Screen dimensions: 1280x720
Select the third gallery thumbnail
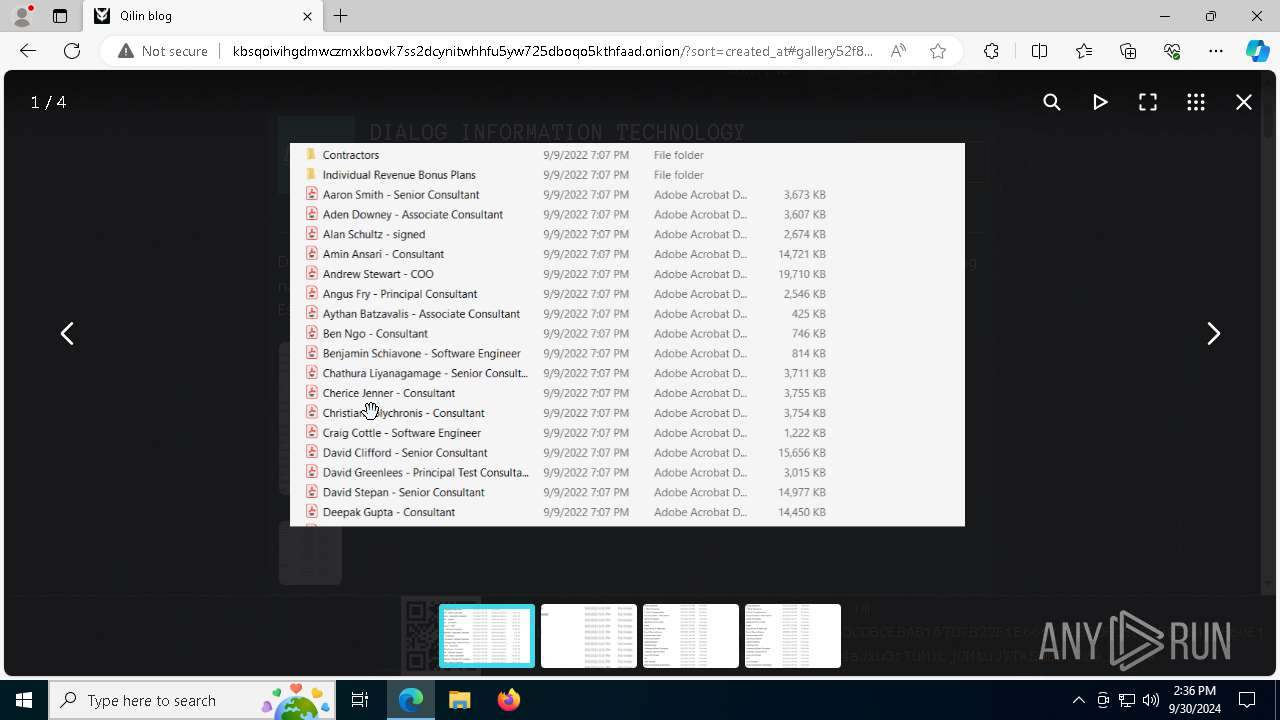point(691,636)
